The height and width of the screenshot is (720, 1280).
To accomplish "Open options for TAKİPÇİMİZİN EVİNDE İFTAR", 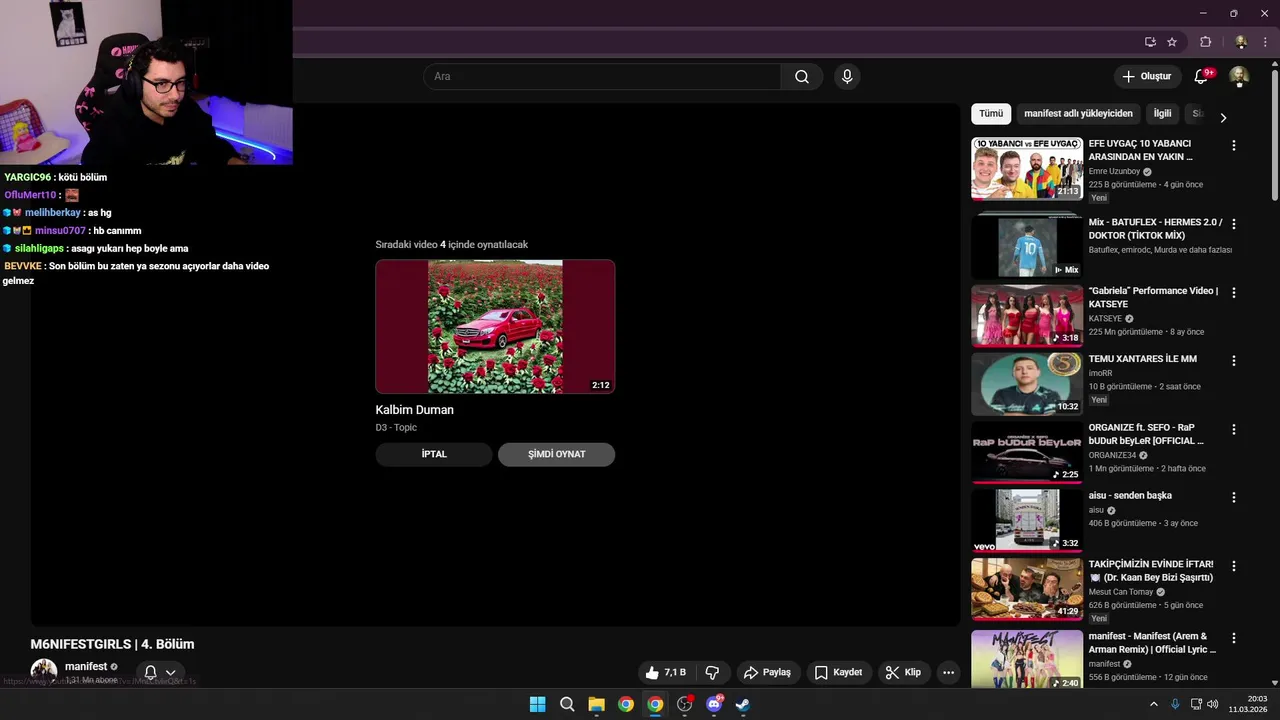I will (1233, 566).
